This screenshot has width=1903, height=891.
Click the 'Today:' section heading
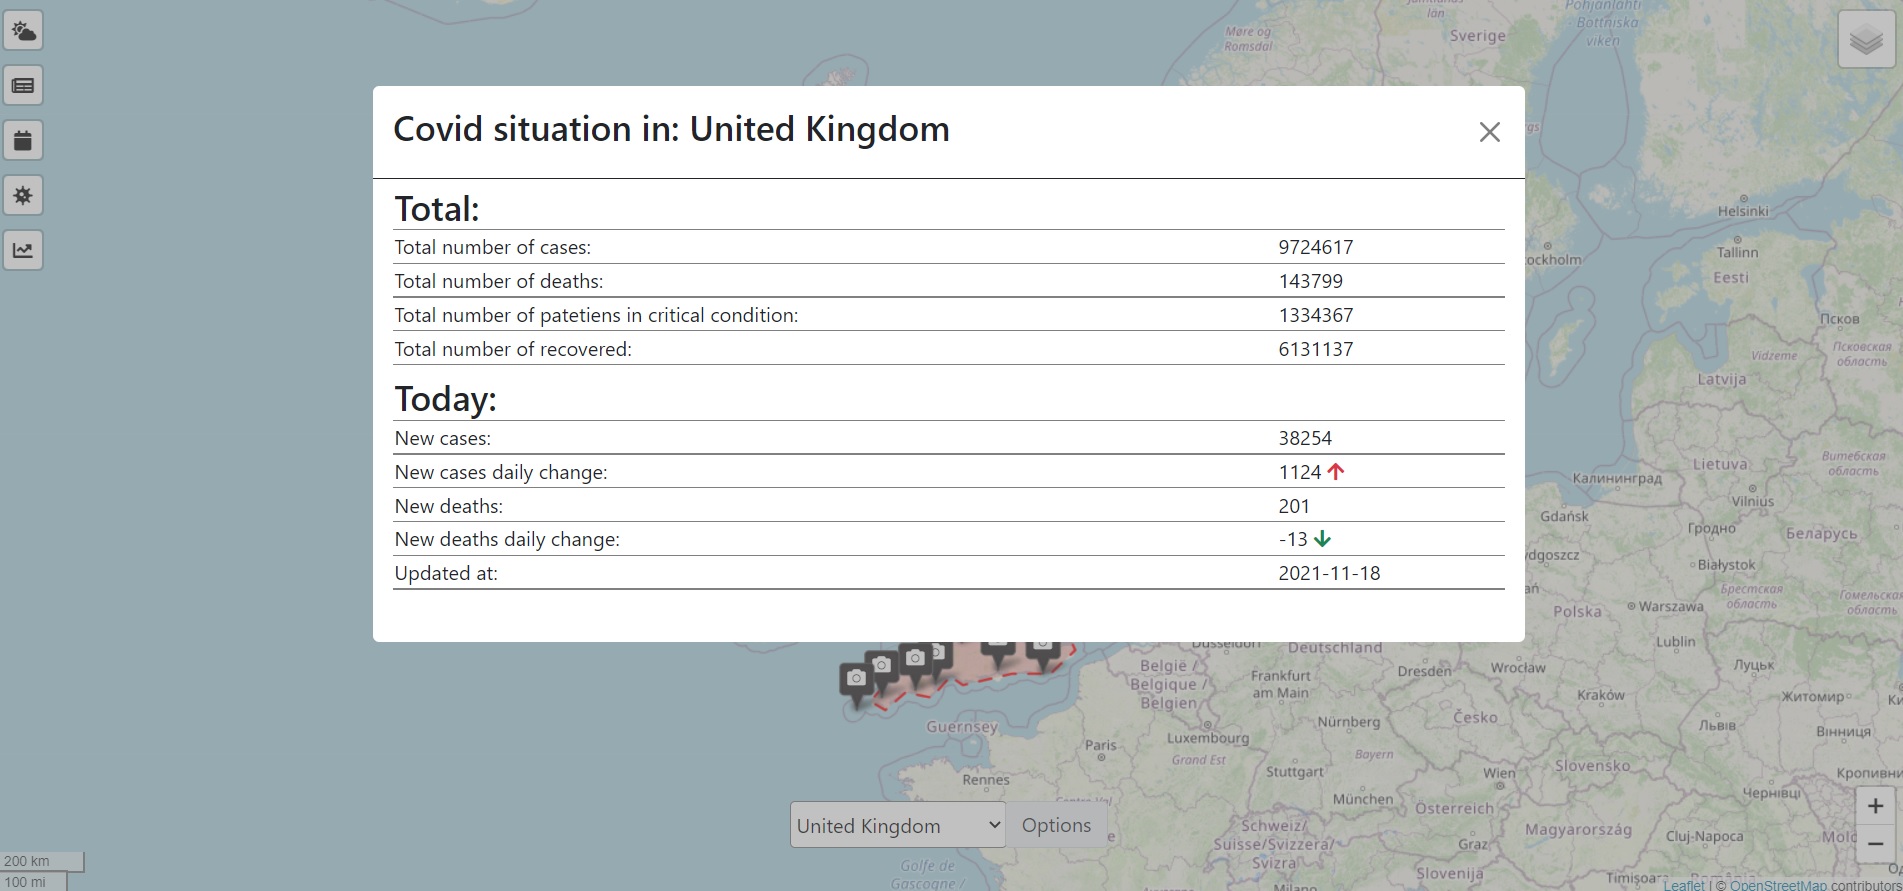(x=445, y=399)
